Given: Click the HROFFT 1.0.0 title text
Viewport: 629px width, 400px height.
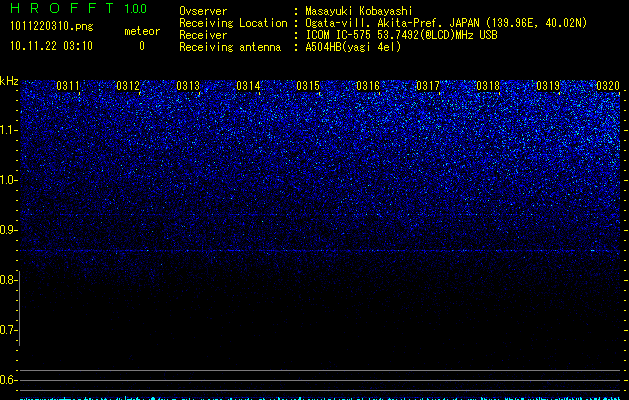Looking at the screenshot, I should [79, 8].
